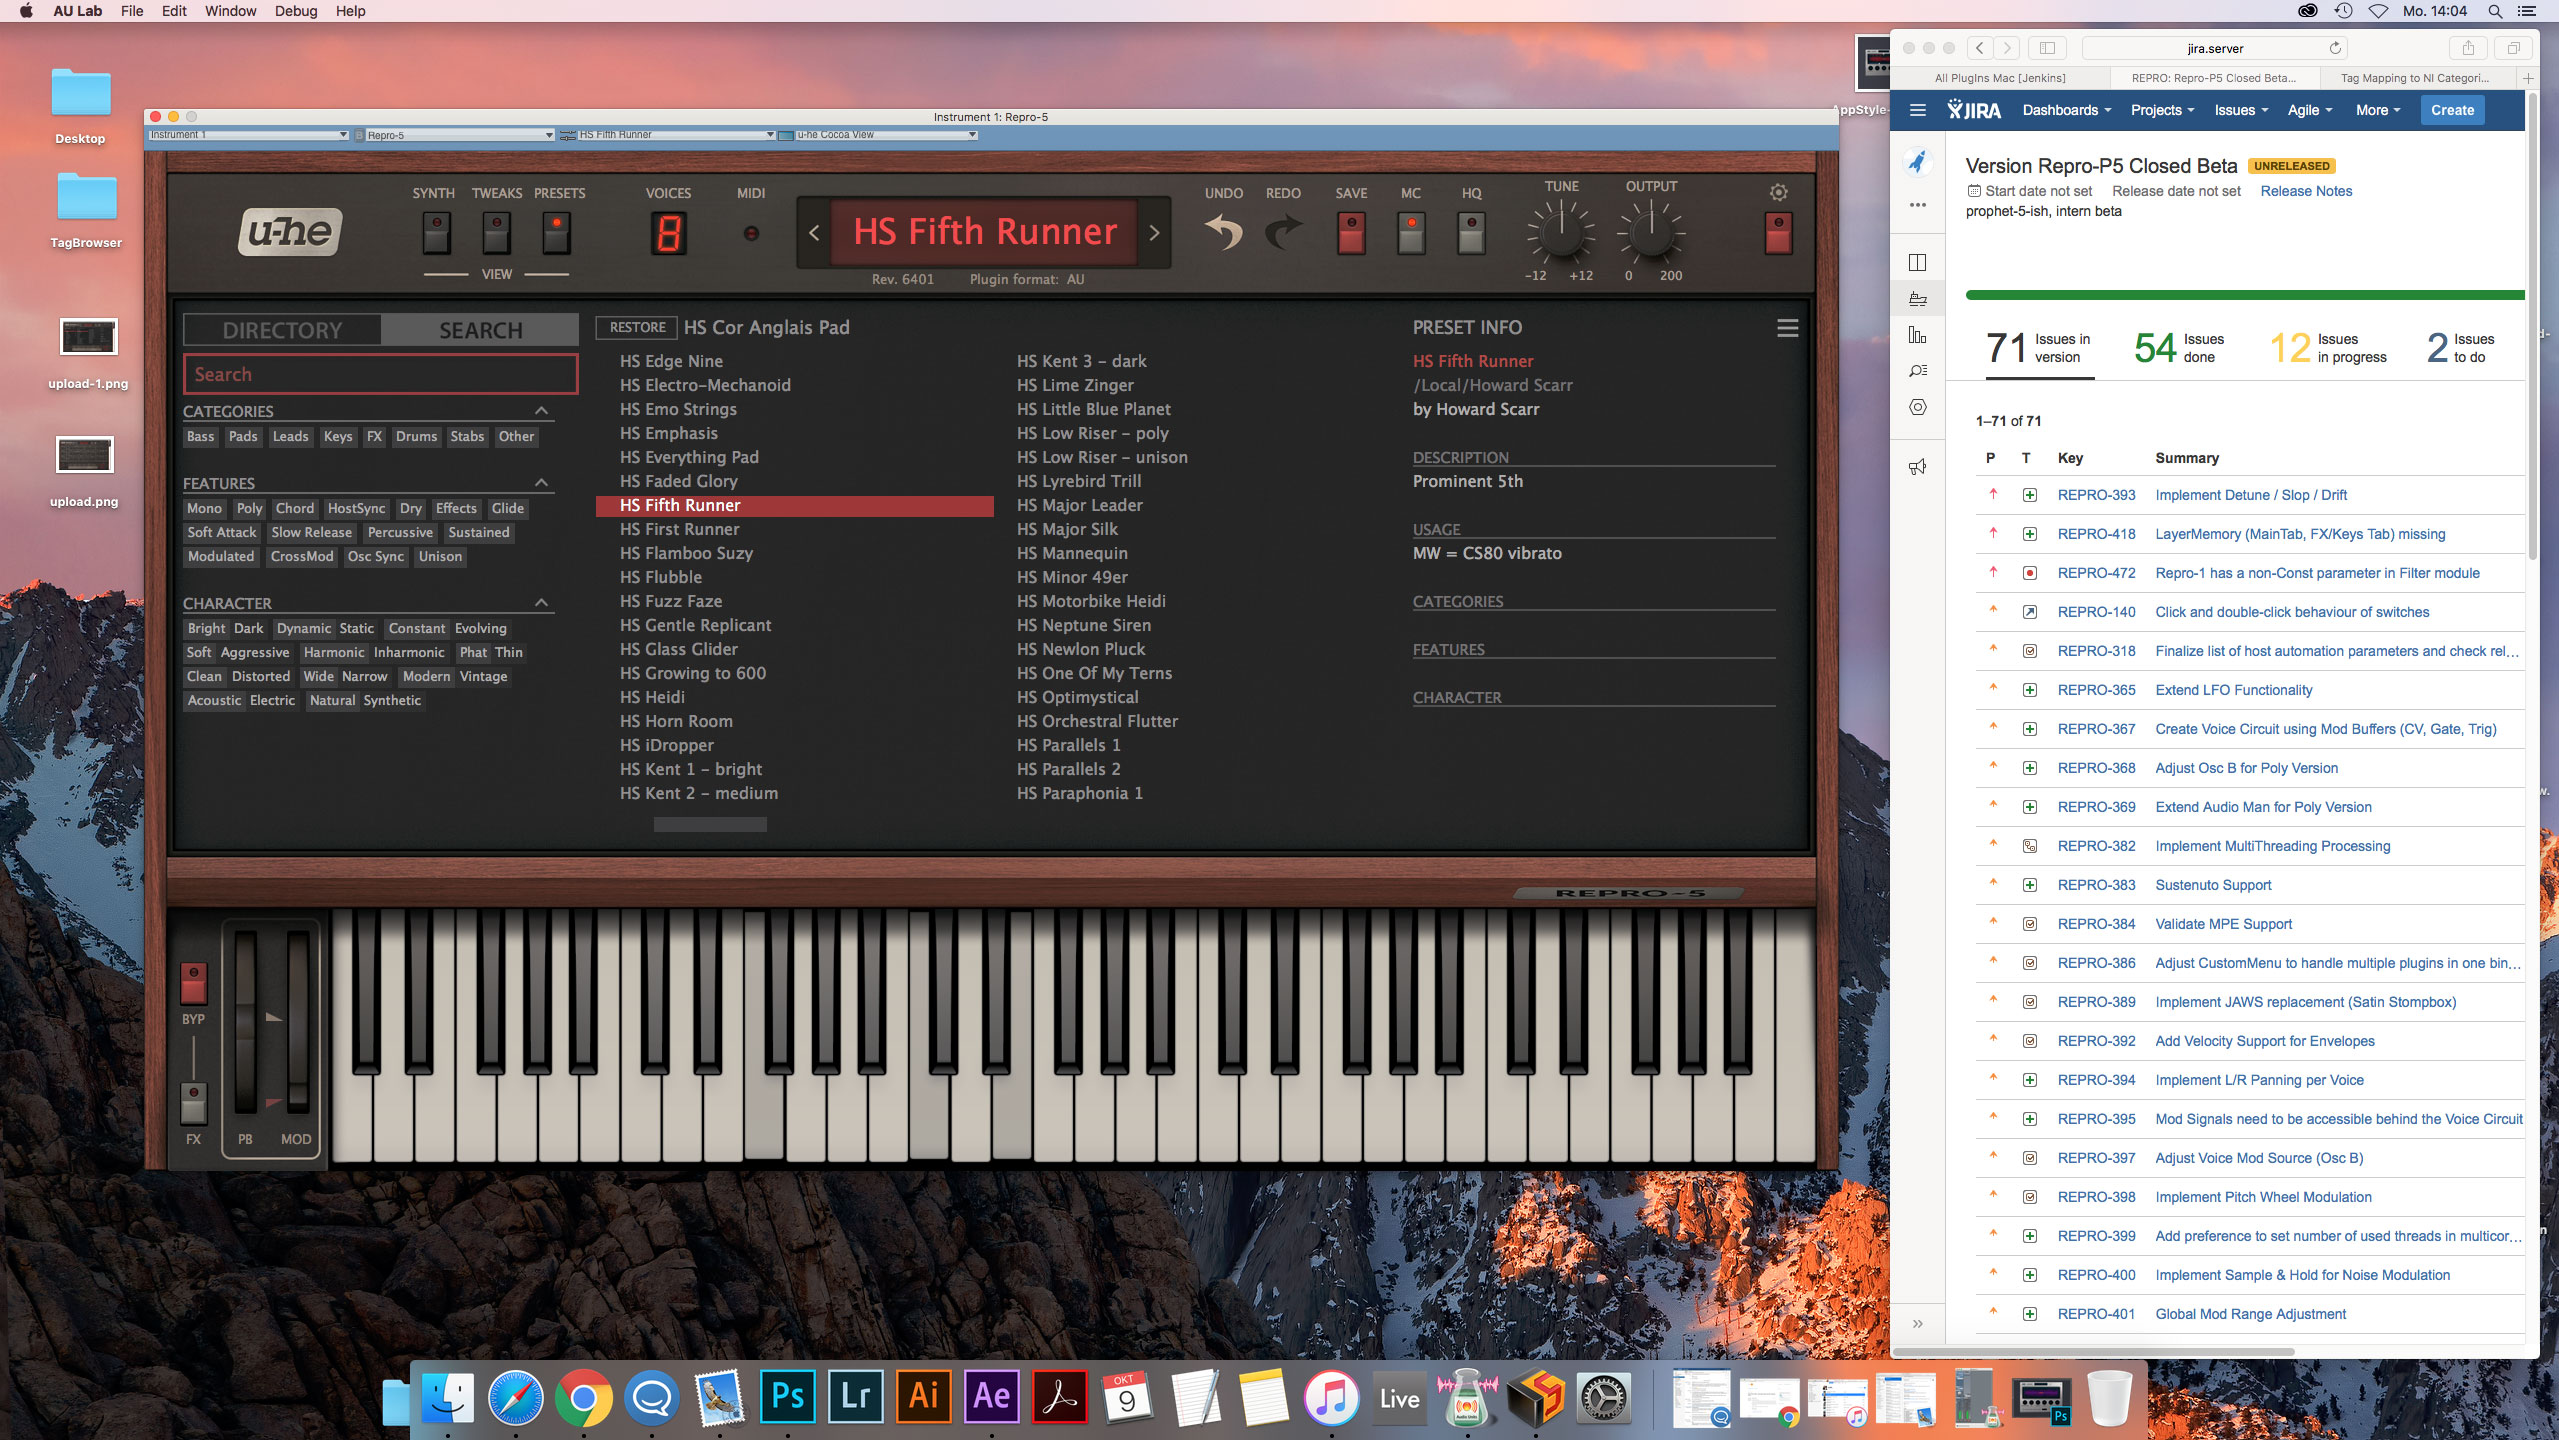Open the JIRA components icon in sidebar

[1918, 407]
